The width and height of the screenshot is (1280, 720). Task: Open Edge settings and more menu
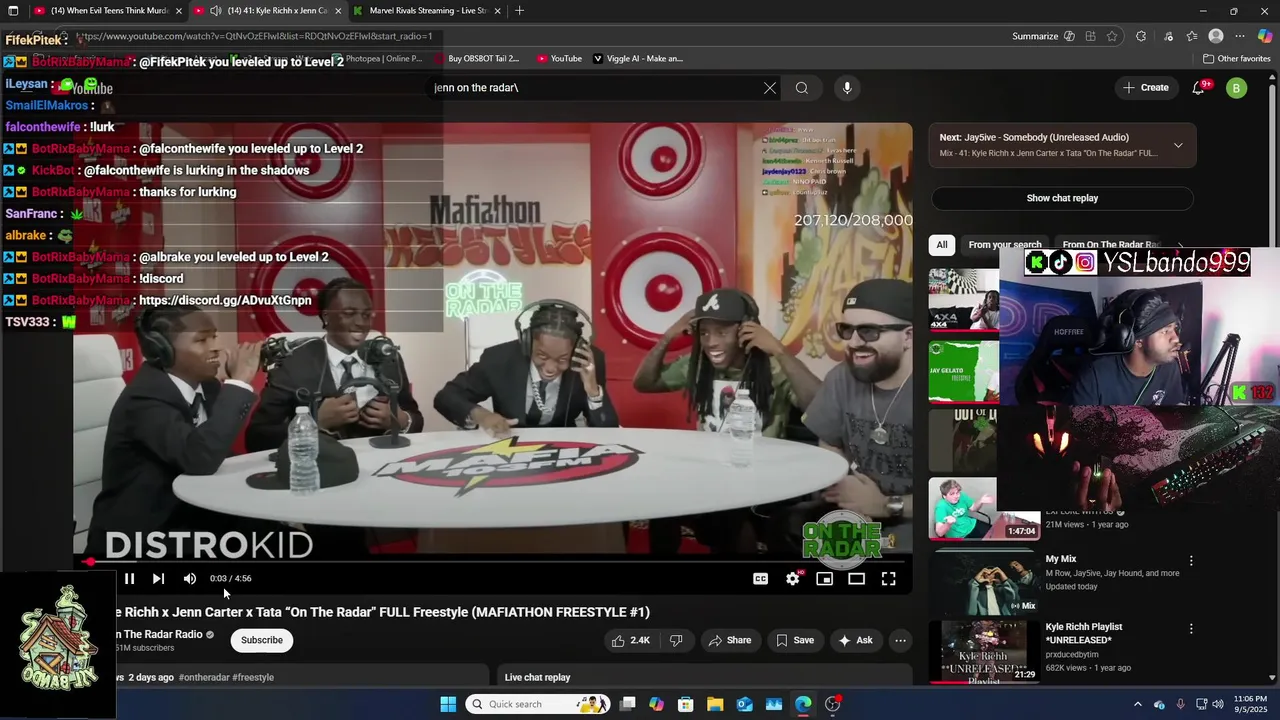(x=1240, y=36)
